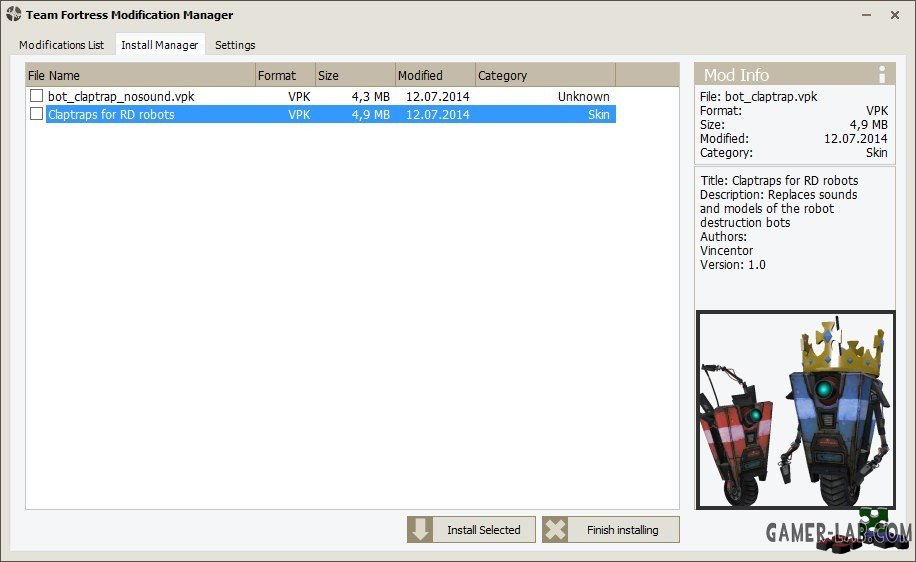The width and height of the screenshot is (916, 562).
Task: Click the Unknown category cell
Action: point(583,96)
